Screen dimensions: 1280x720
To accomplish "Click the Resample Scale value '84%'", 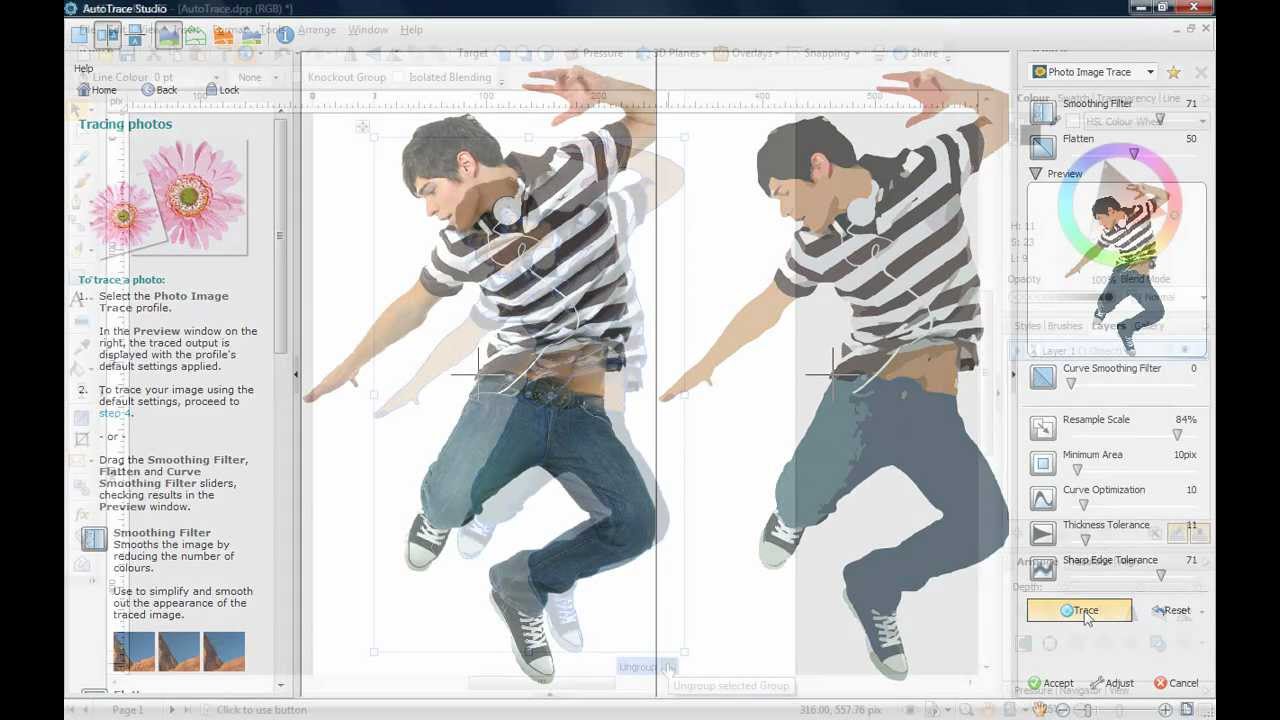I will coord(1186,419).
